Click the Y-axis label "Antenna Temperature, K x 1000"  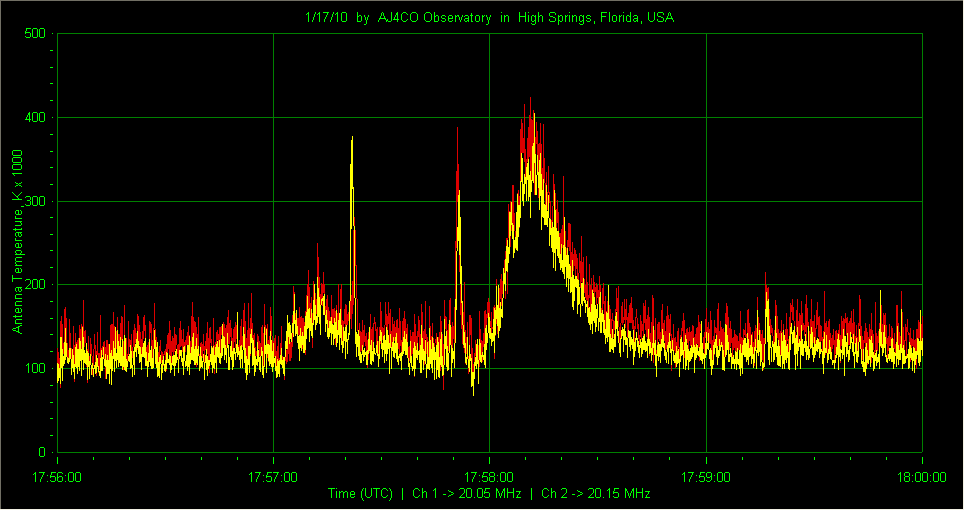(18, 241)
